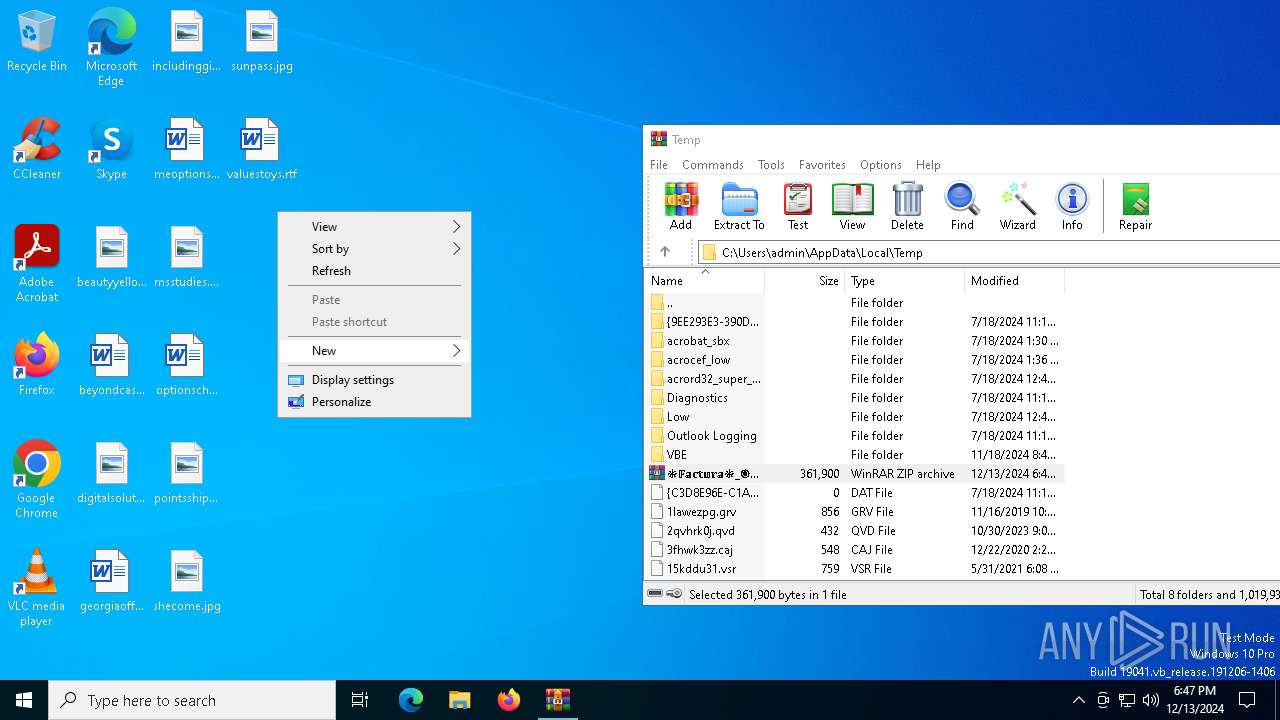Click the path field showing AppData\Local\Temp
The height and width of the screenshot is (720, 1280).
point(988,252)
